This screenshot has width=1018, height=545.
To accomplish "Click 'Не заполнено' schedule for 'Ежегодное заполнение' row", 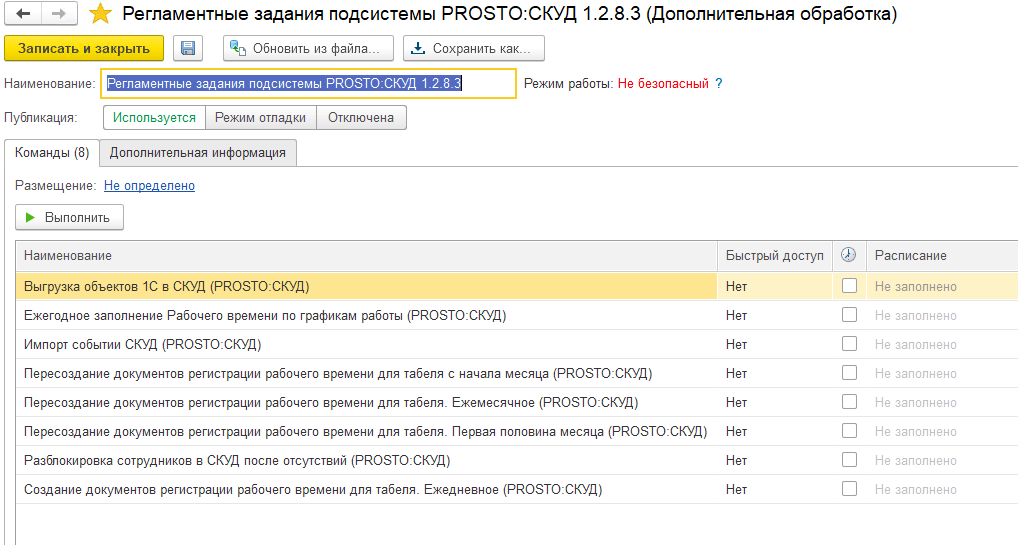I will (915, 316).
